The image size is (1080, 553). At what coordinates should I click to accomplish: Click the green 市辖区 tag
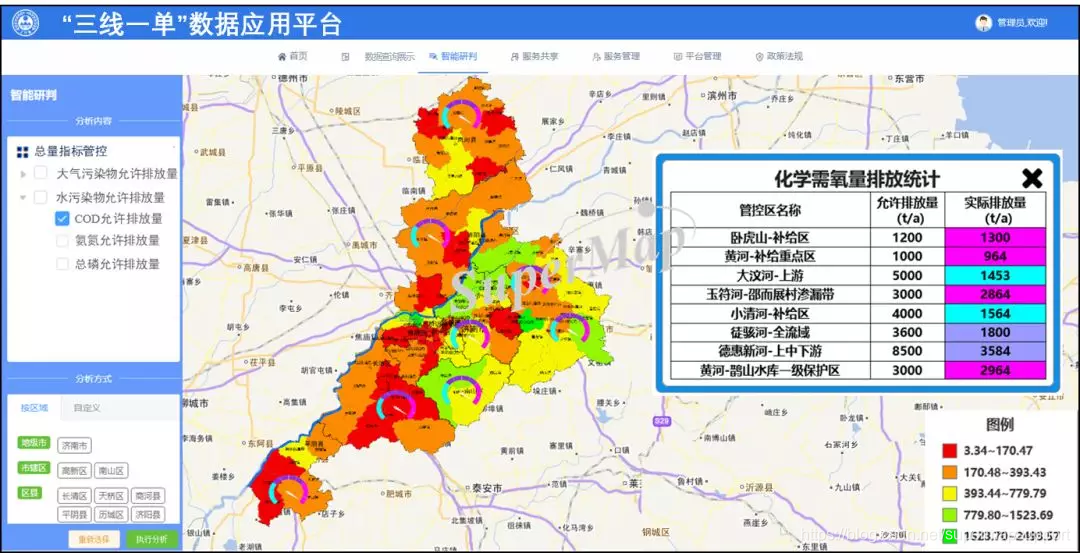pos(34,468)
